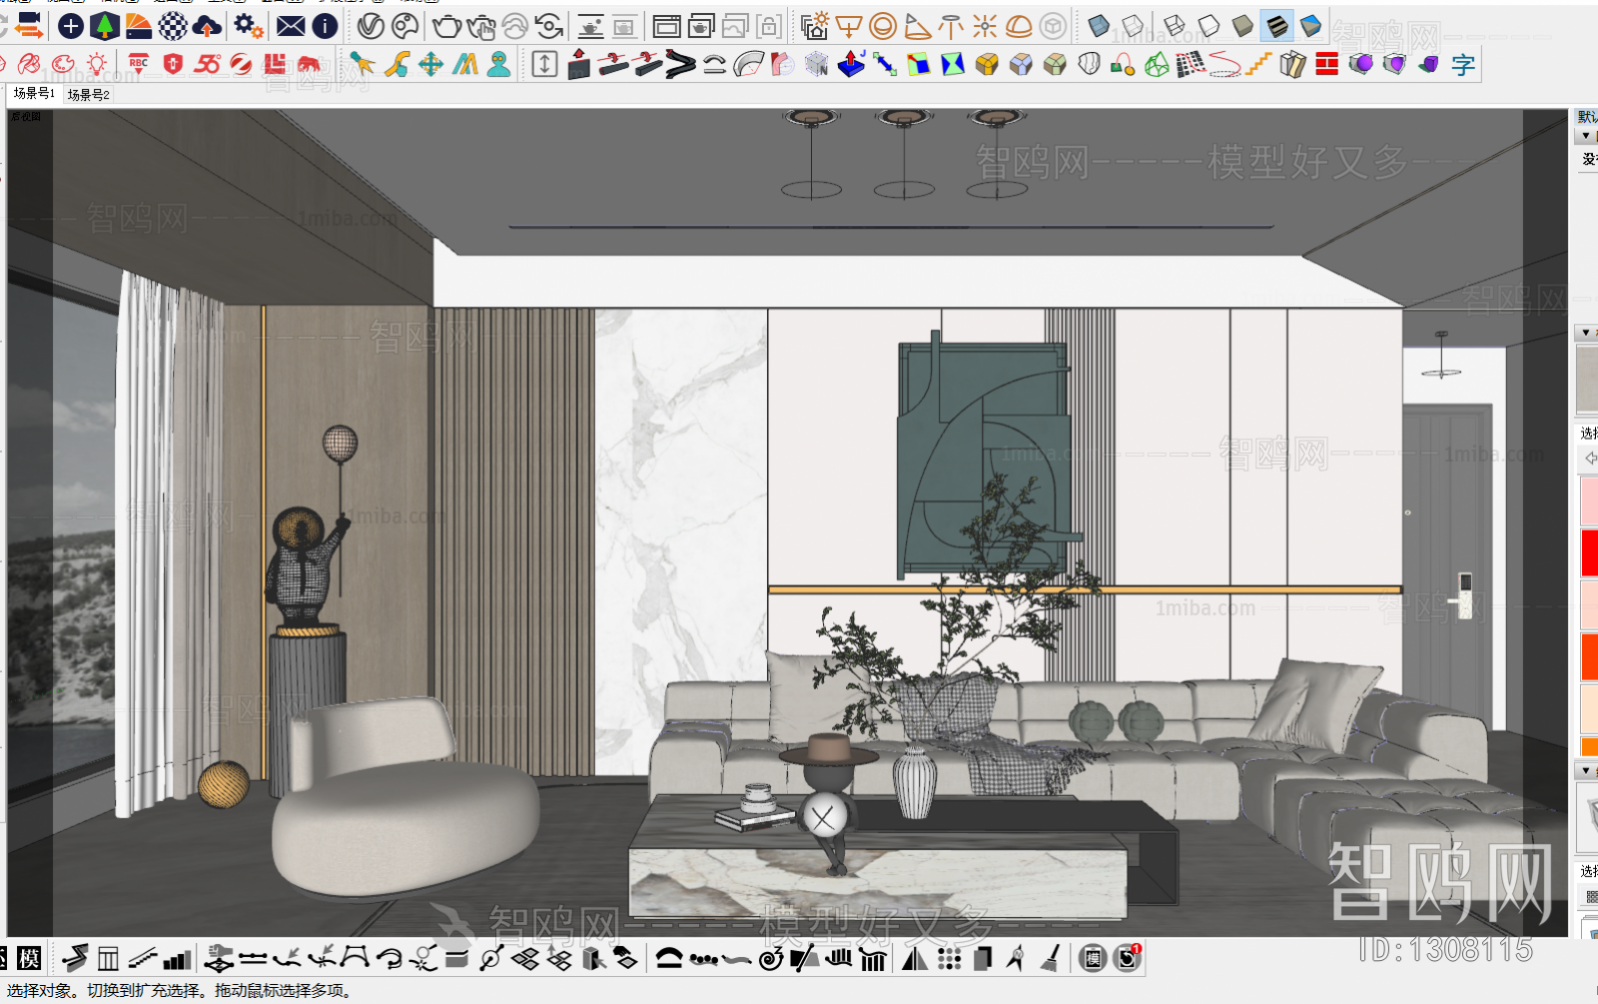Screen dimensions: 1598x1004
Task: Collapse the top right tray panel arrow
Action: click(1586, 136)
